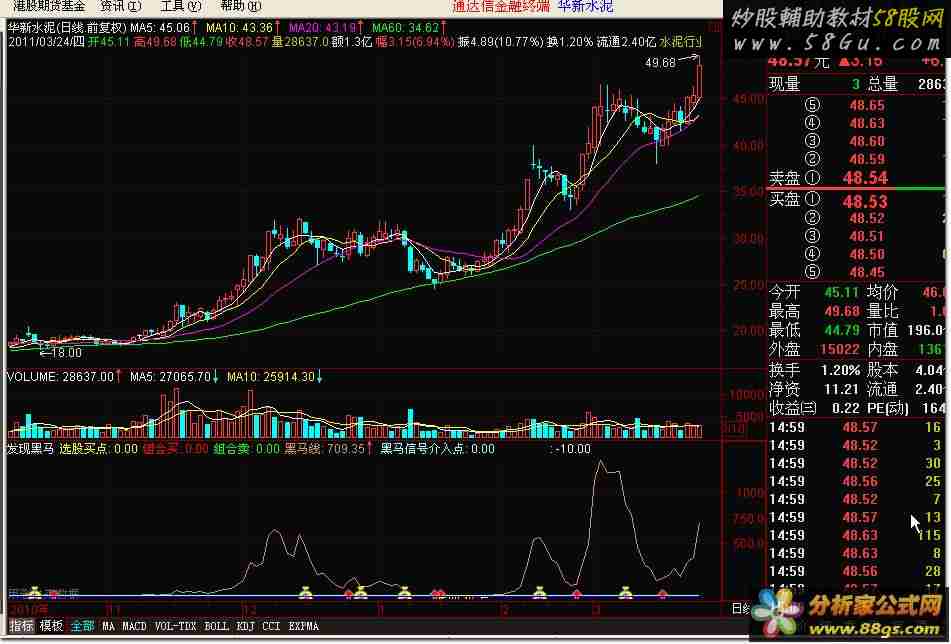951x644 pixels.
Task: Click the 通达信金融终端 title text
Action: click(501, 7)
